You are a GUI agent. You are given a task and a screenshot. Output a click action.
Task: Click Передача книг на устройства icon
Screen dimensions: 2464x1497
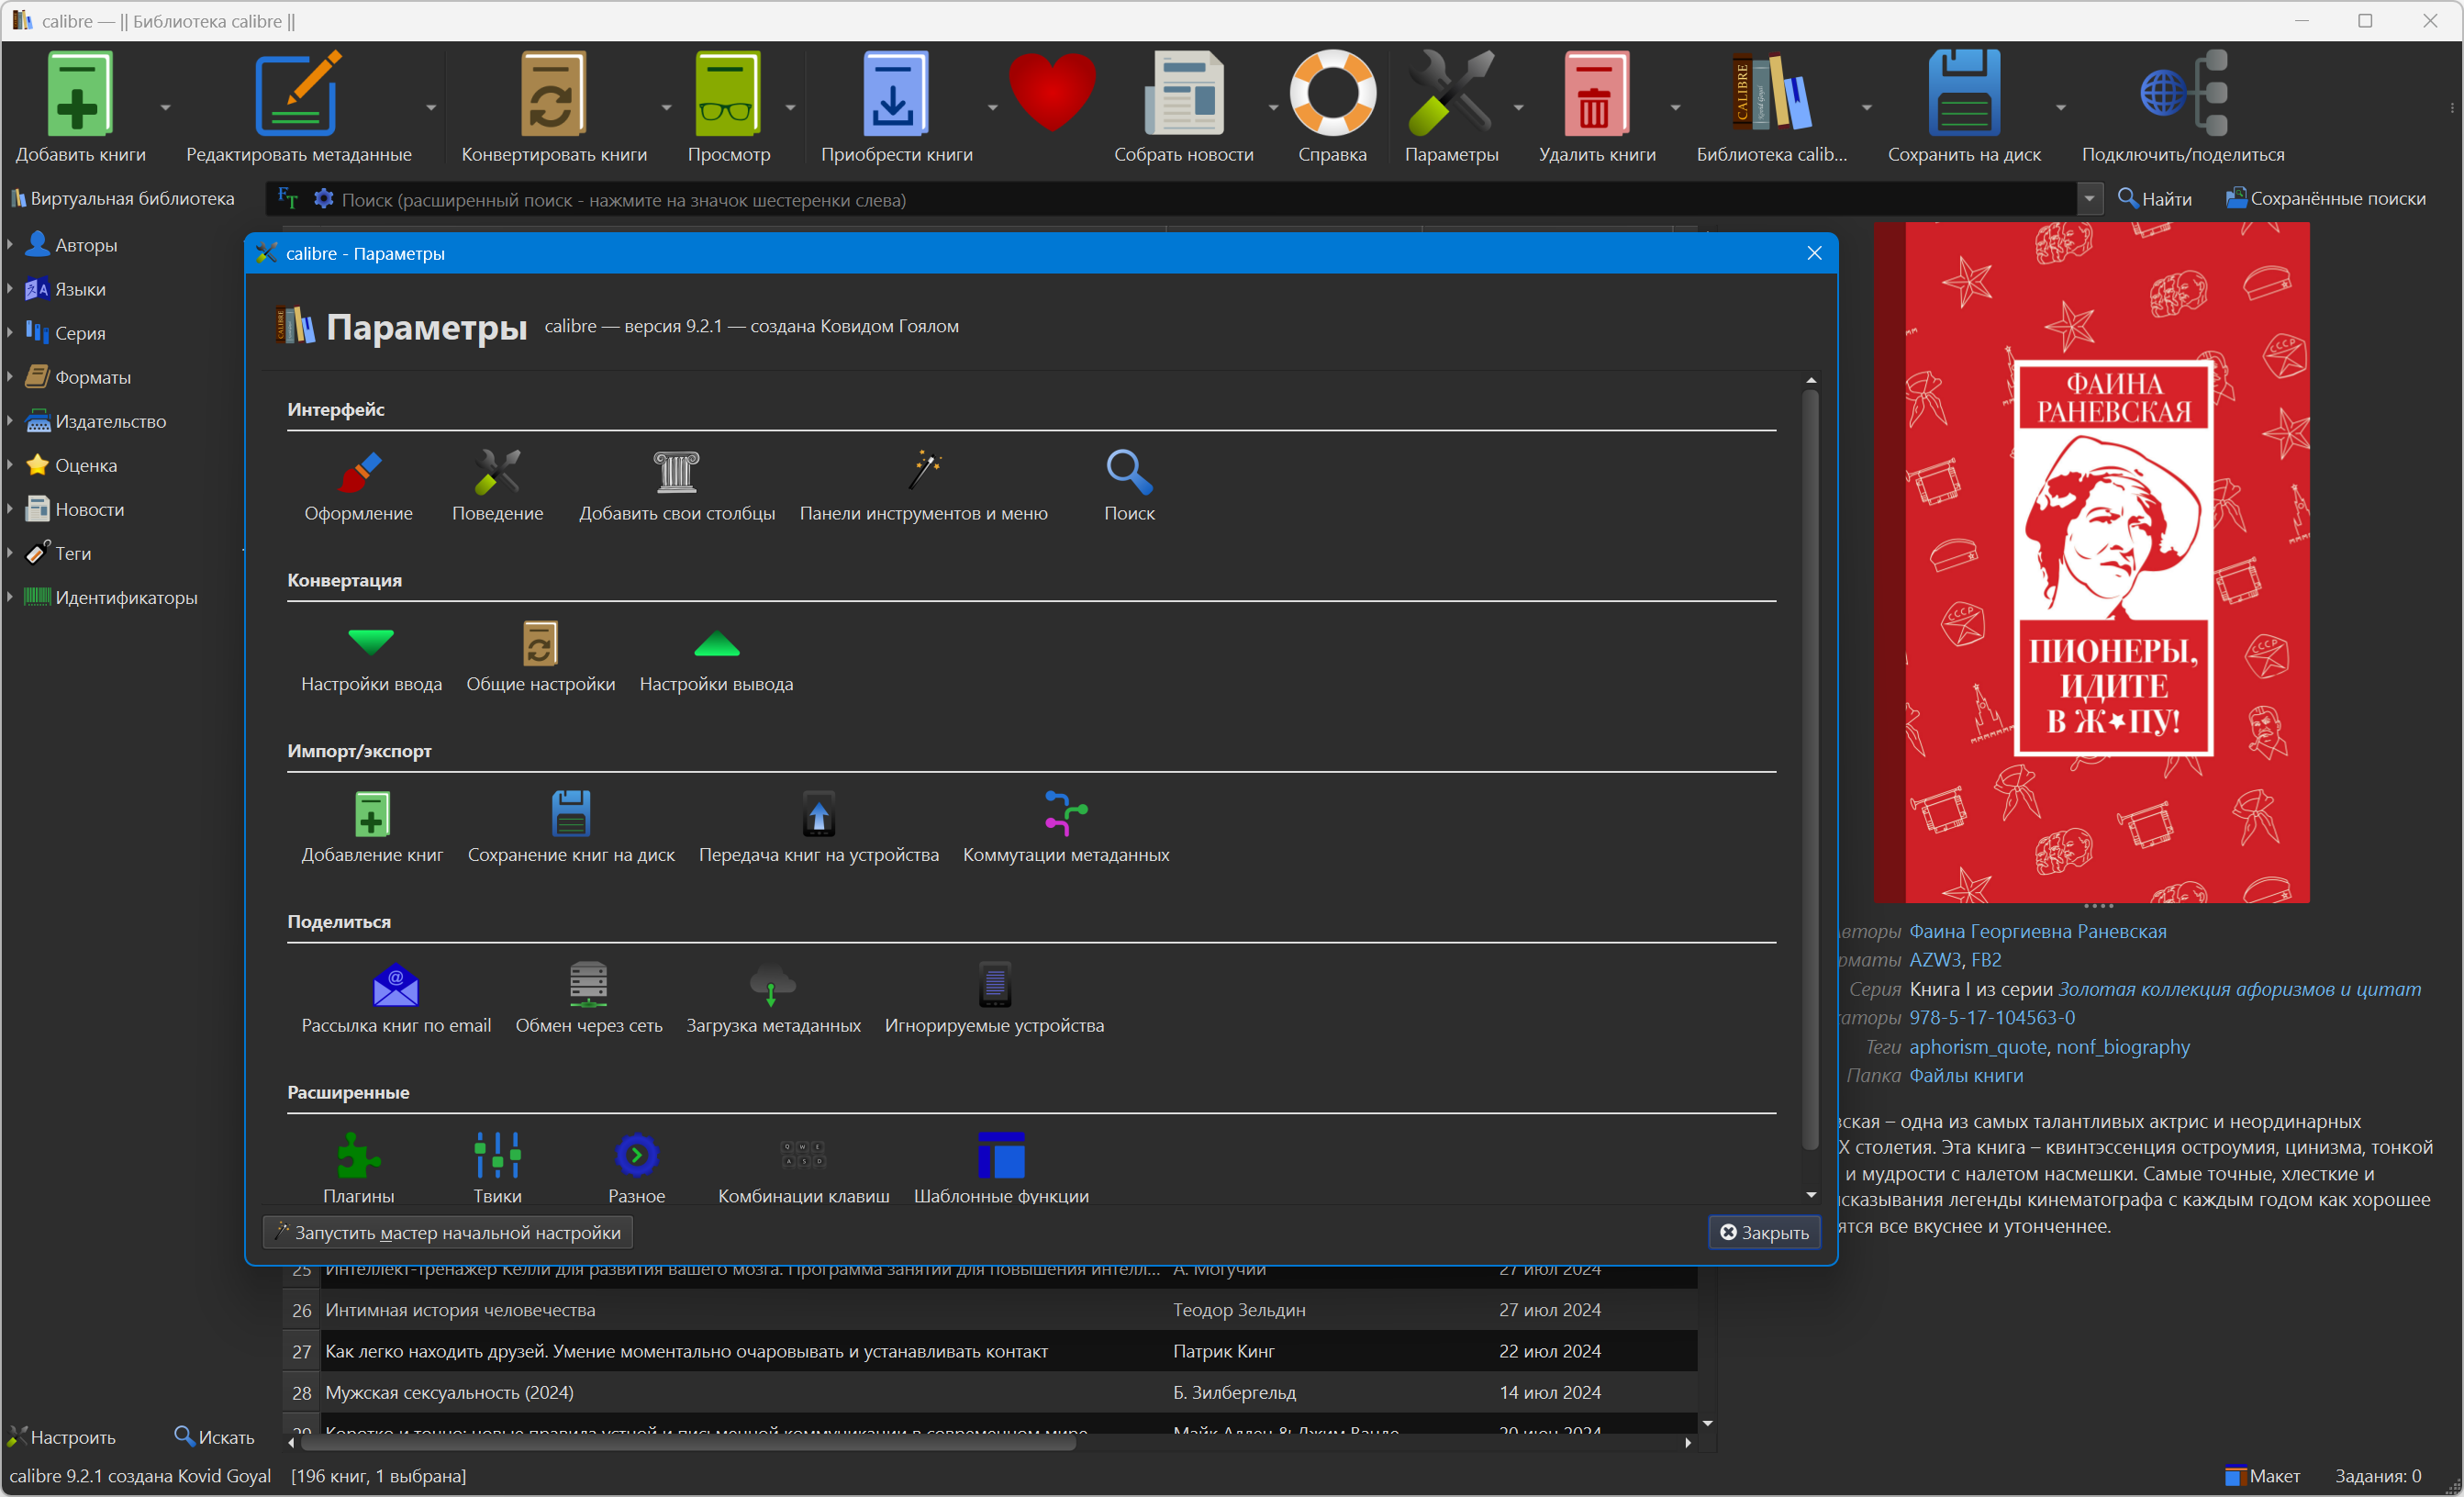click(x=818, y=827)
